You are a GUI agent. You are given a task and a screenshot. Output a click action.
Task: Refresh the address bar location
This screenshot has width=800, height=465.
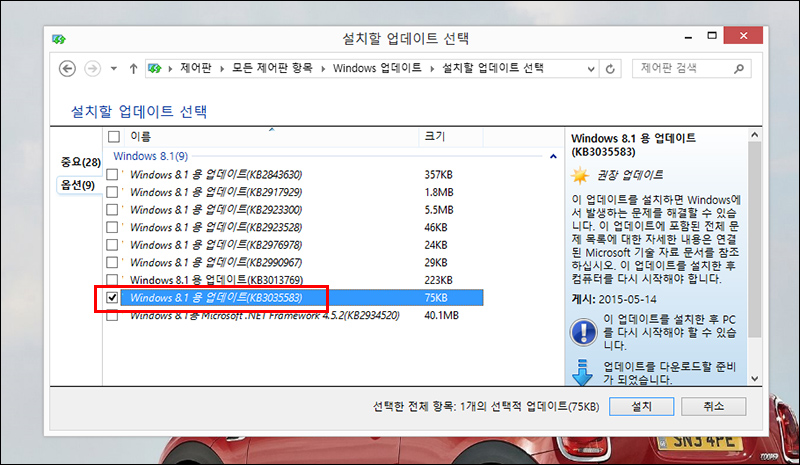pos(610,69)
